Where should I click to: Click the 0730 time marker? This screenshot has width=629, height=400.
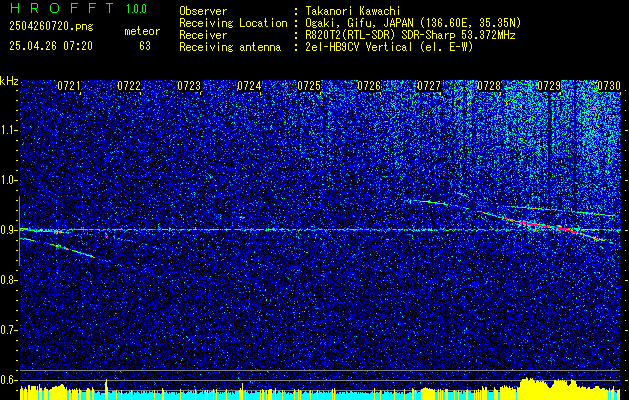[x=609, y=86]
